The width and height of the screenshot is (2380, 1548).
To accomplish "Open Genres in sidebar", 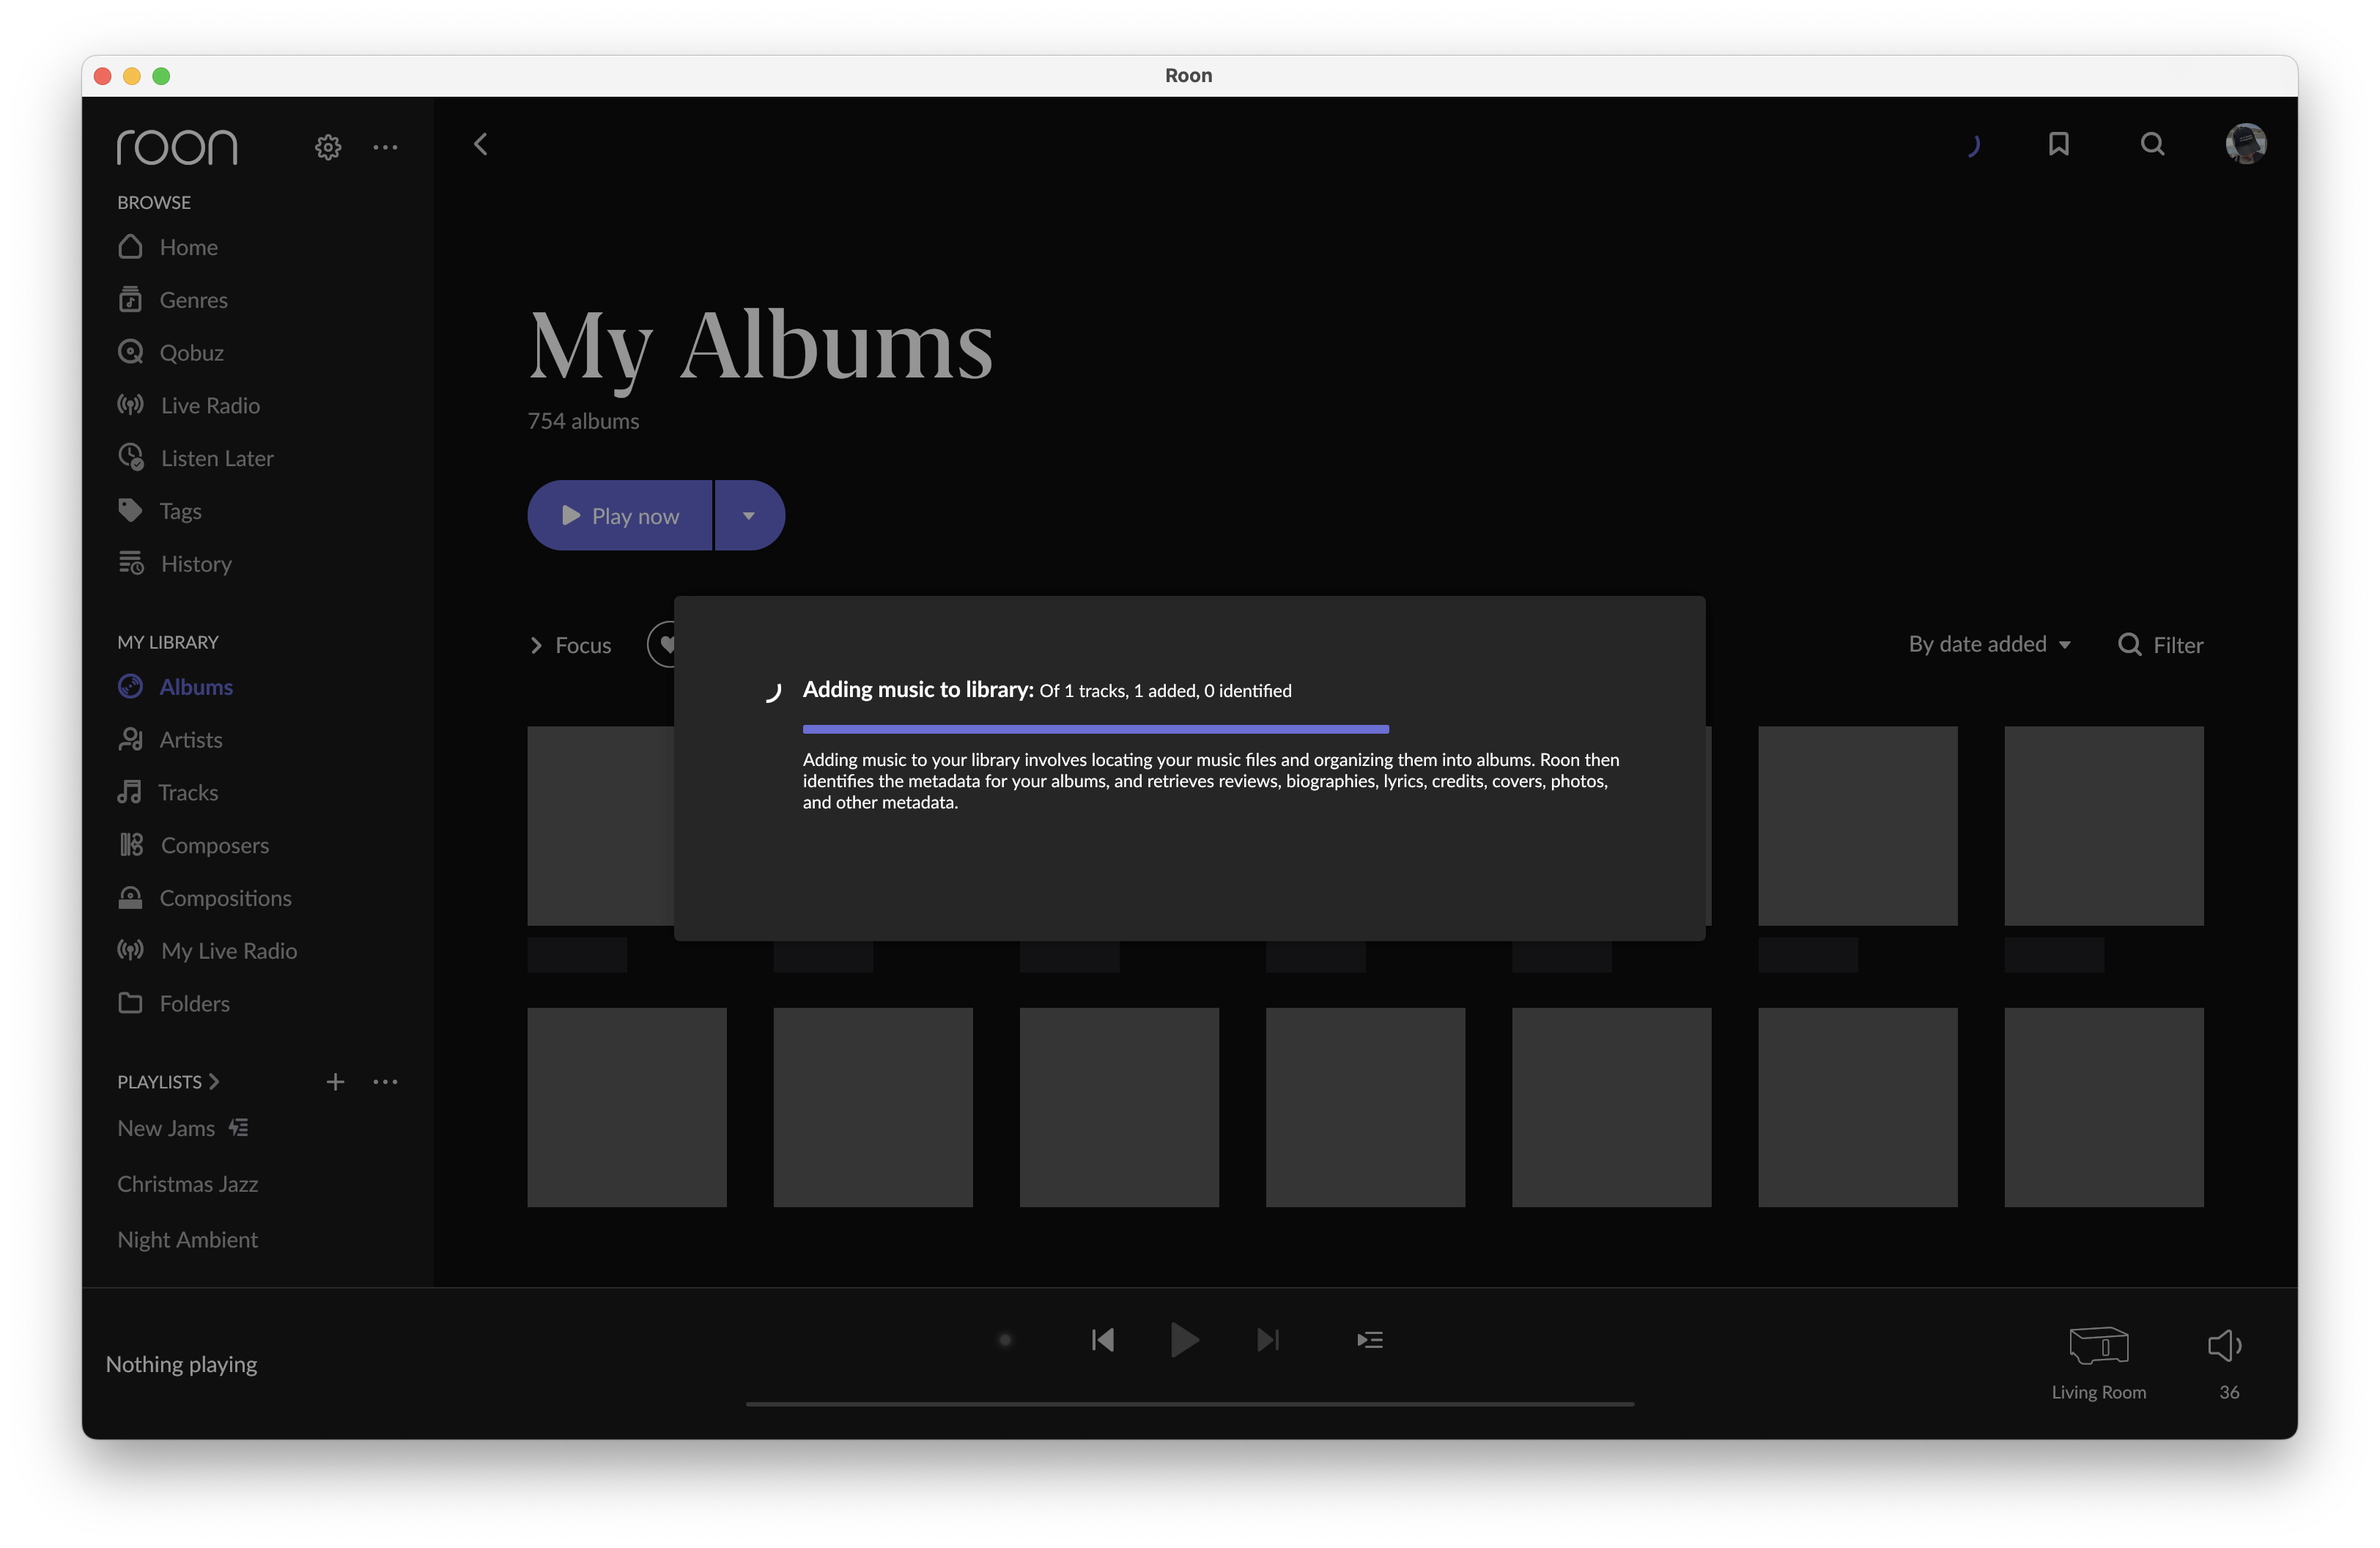I will (173, 300).
